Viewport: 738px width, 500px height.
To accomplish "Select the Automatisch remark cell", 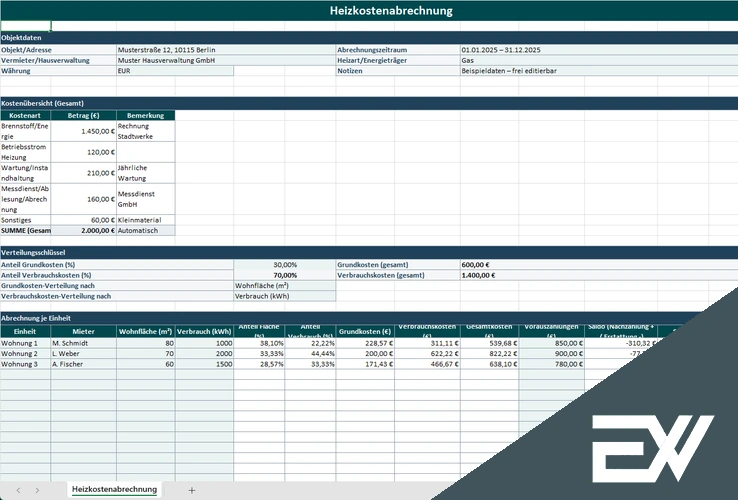I will (145, 230).
